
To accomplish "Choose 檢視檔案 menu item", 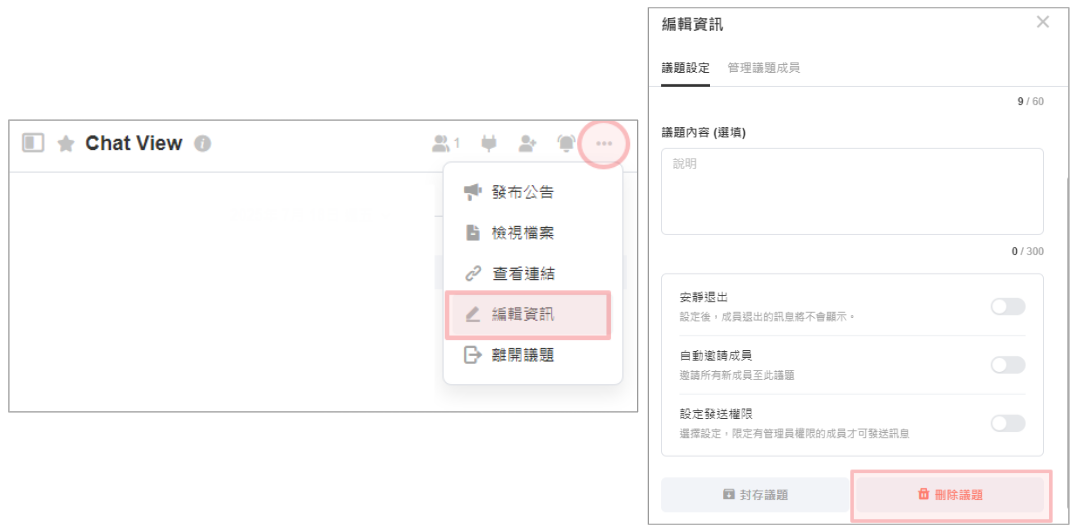I will click(522, 233).
